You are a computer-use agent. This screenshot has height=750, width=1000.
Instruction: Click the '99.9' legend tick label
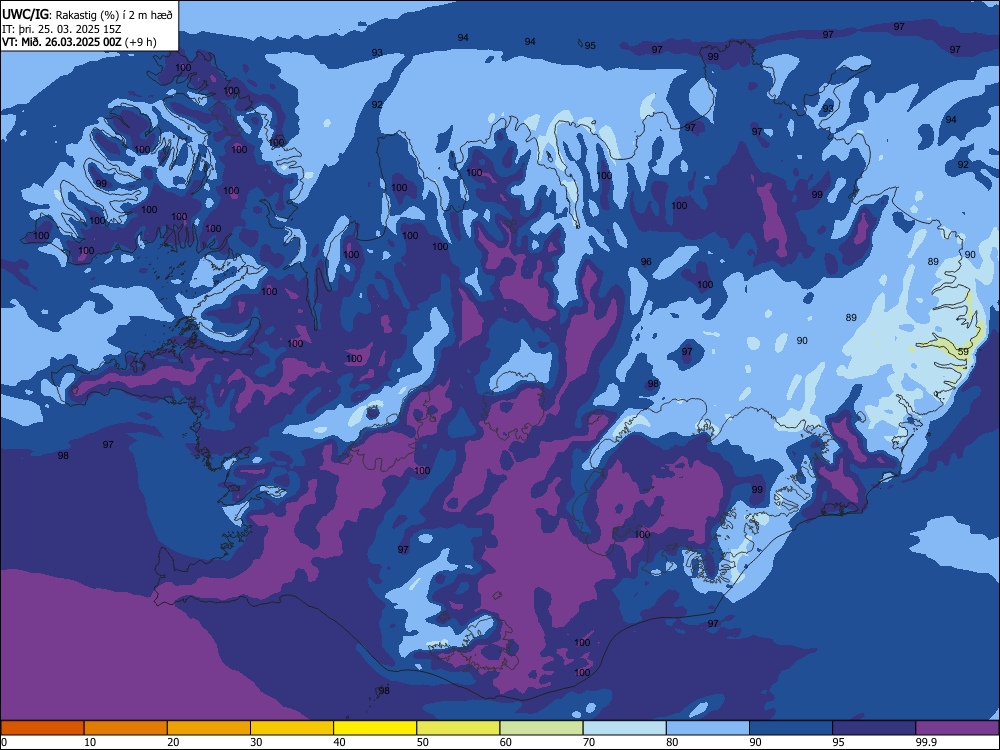click(925, 742)
